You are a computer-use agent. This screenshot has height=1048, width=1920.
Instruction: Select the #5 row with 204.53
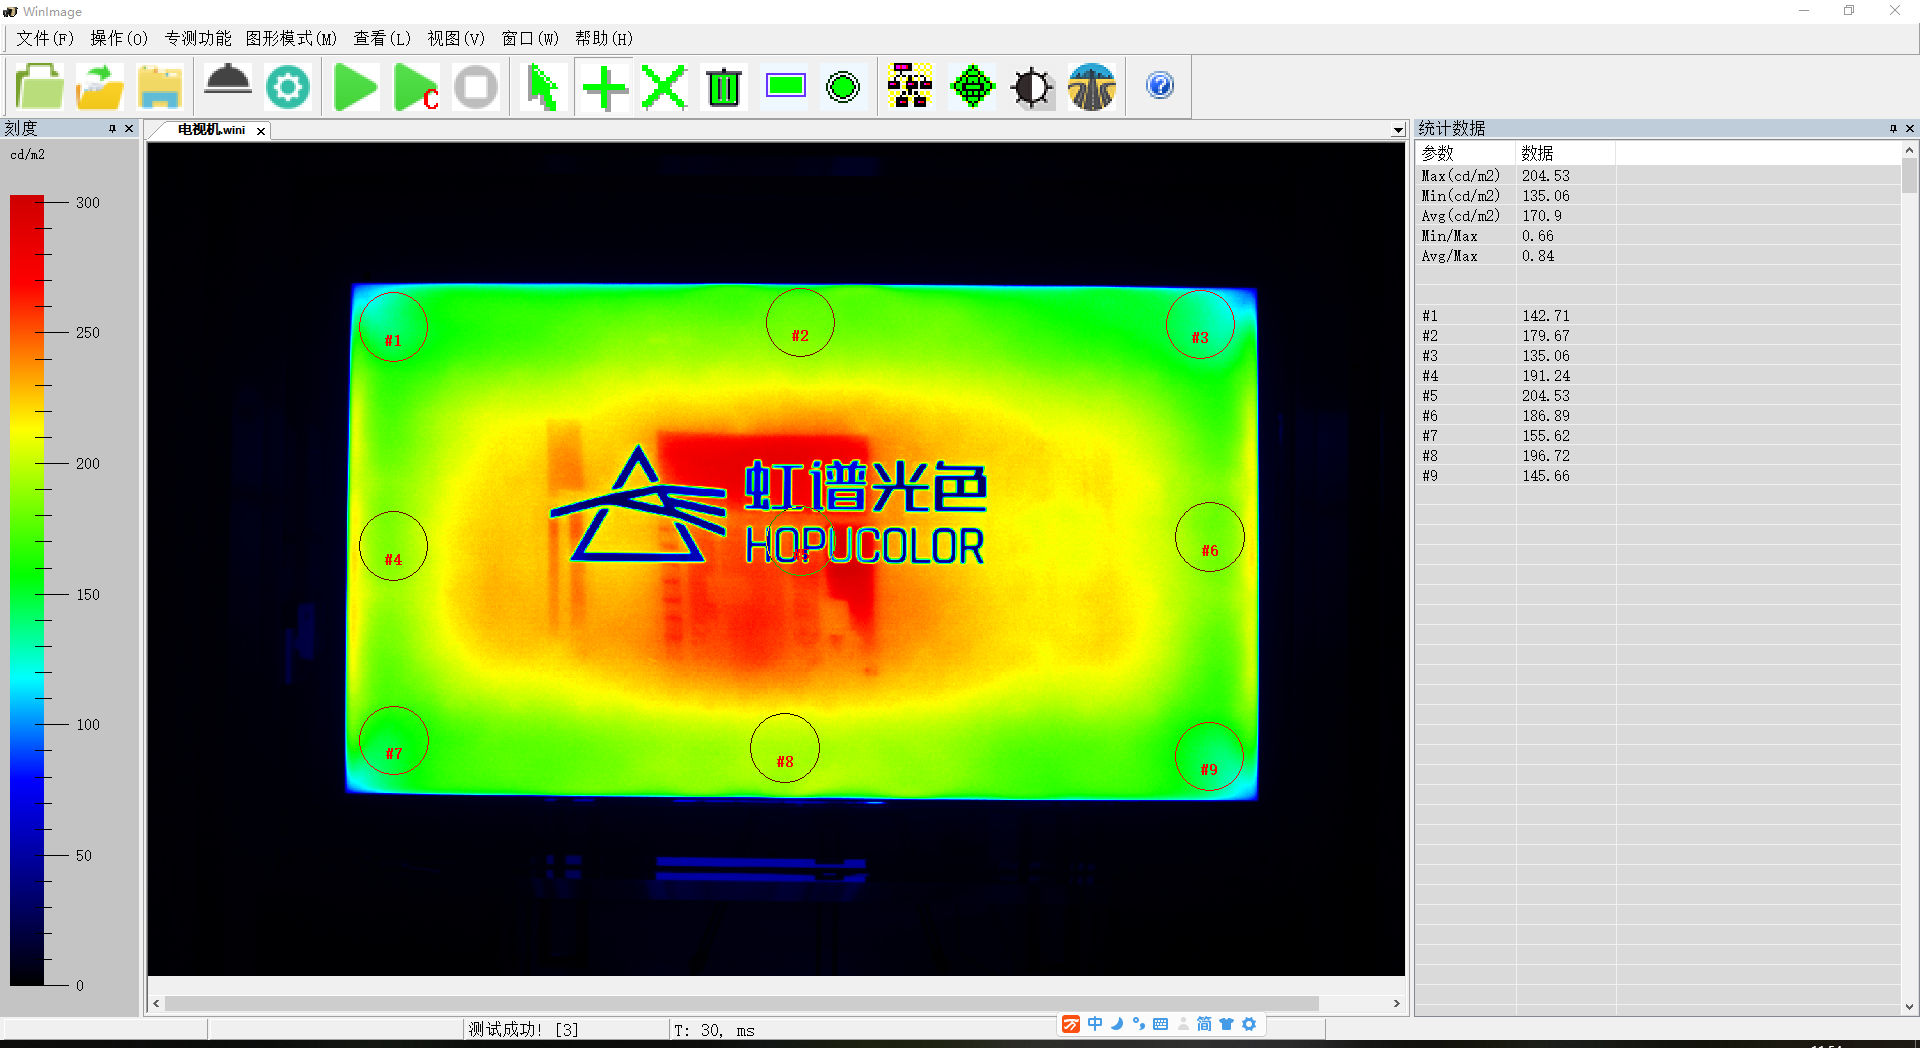pyautogui.click(x=1658, y=395)
